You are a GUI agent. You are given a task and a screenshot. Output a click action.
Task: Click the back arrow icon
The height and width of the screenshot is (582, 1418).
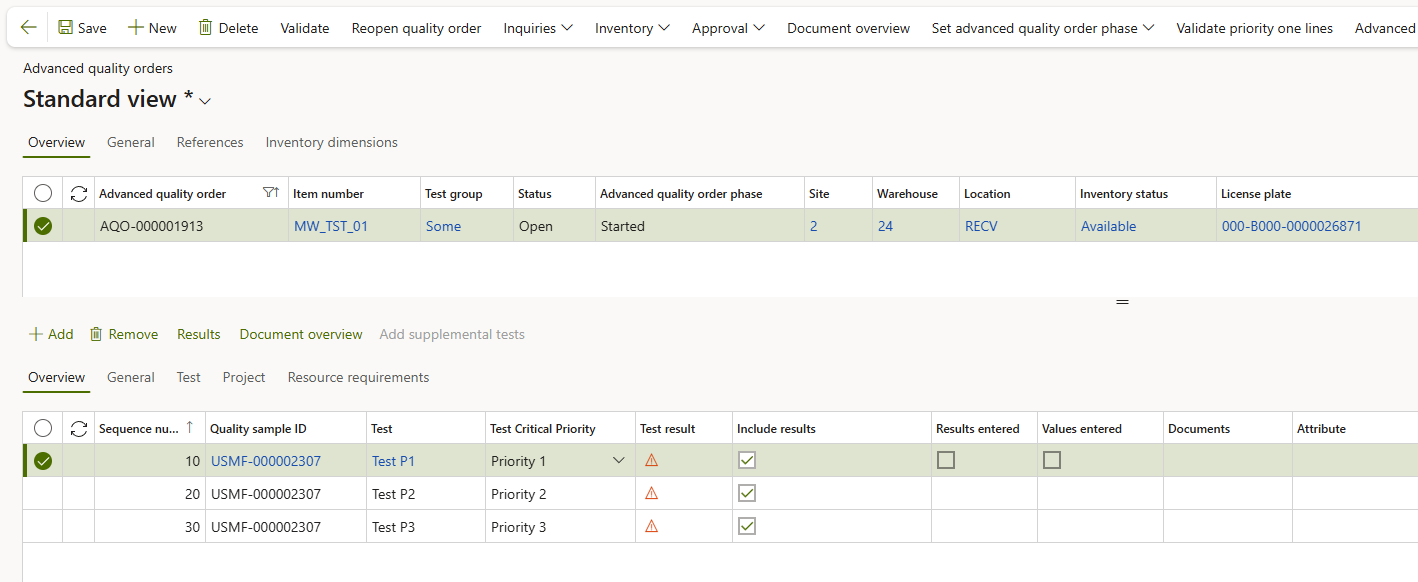[x=28, y=28]
